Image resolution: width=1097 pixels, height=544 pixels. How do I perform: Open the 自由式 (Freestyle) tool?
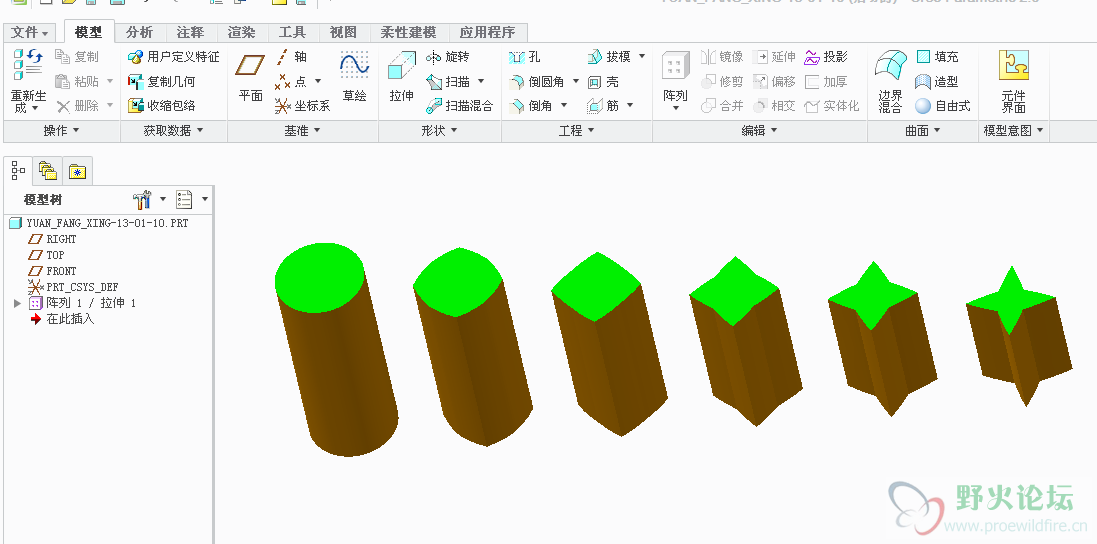[943, 106]
